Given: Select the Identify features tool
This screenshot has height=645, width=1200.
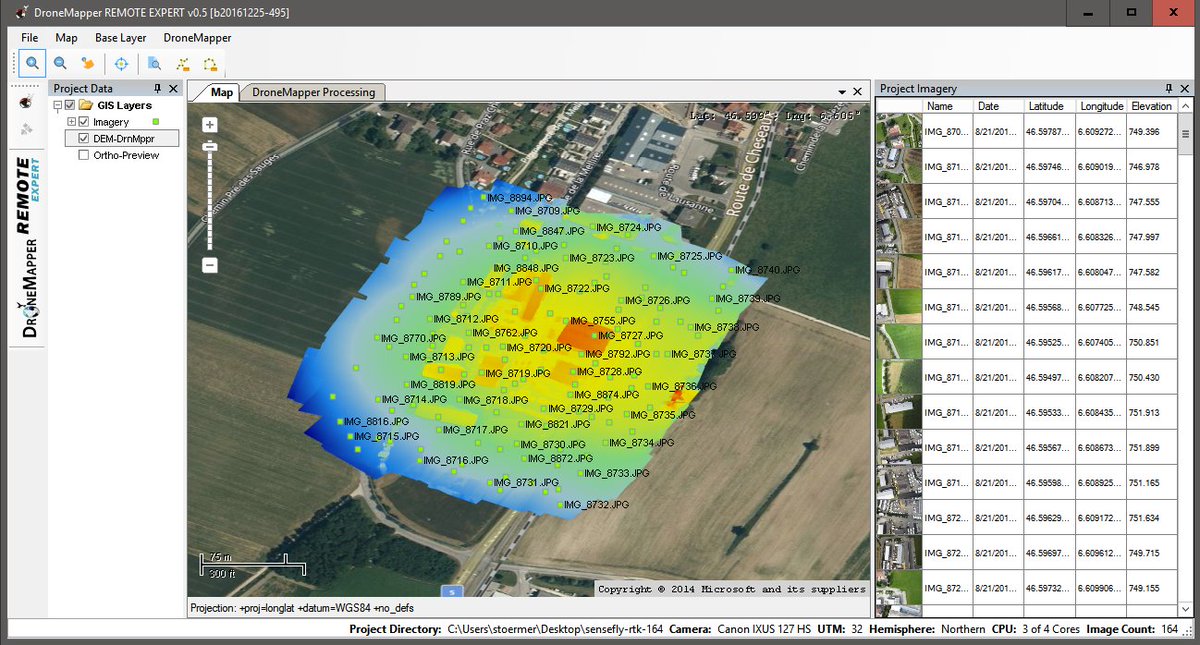Looking at the screenshot, I should click(155, 63).
